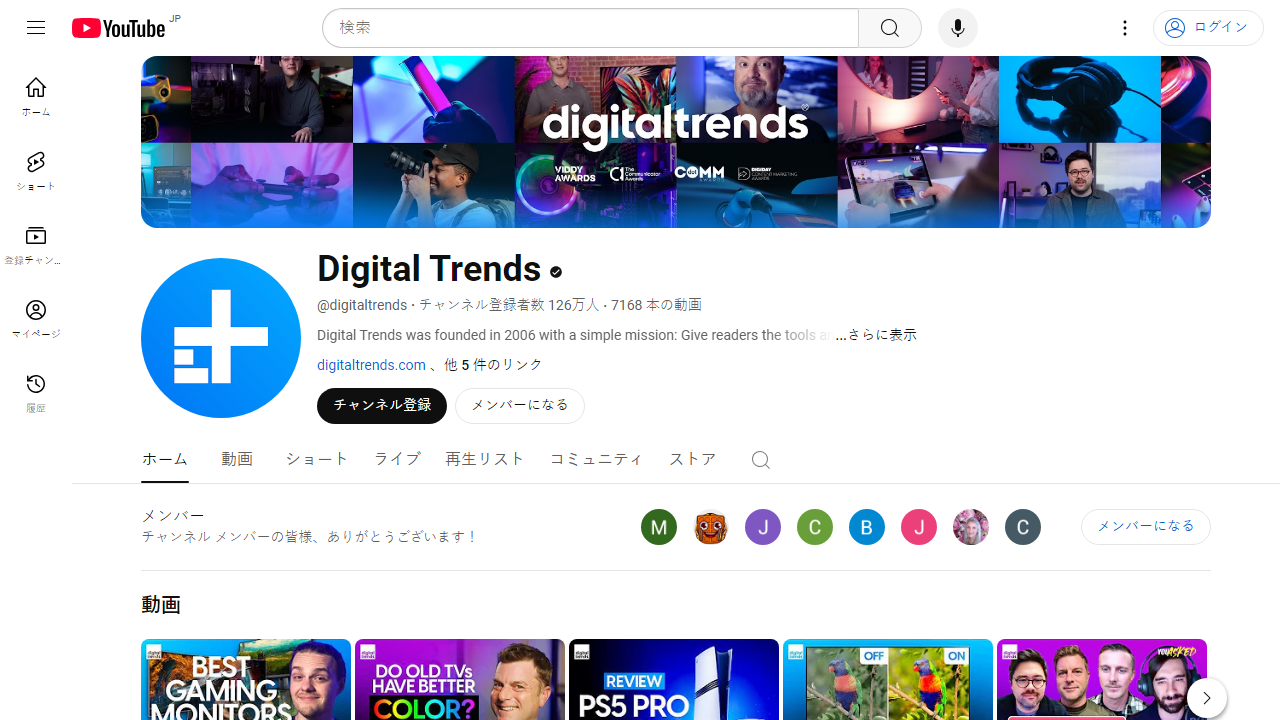Open the Review PS5 Pro video thumbnail
The image size is (1280, 720).
(x=674, y=680)
